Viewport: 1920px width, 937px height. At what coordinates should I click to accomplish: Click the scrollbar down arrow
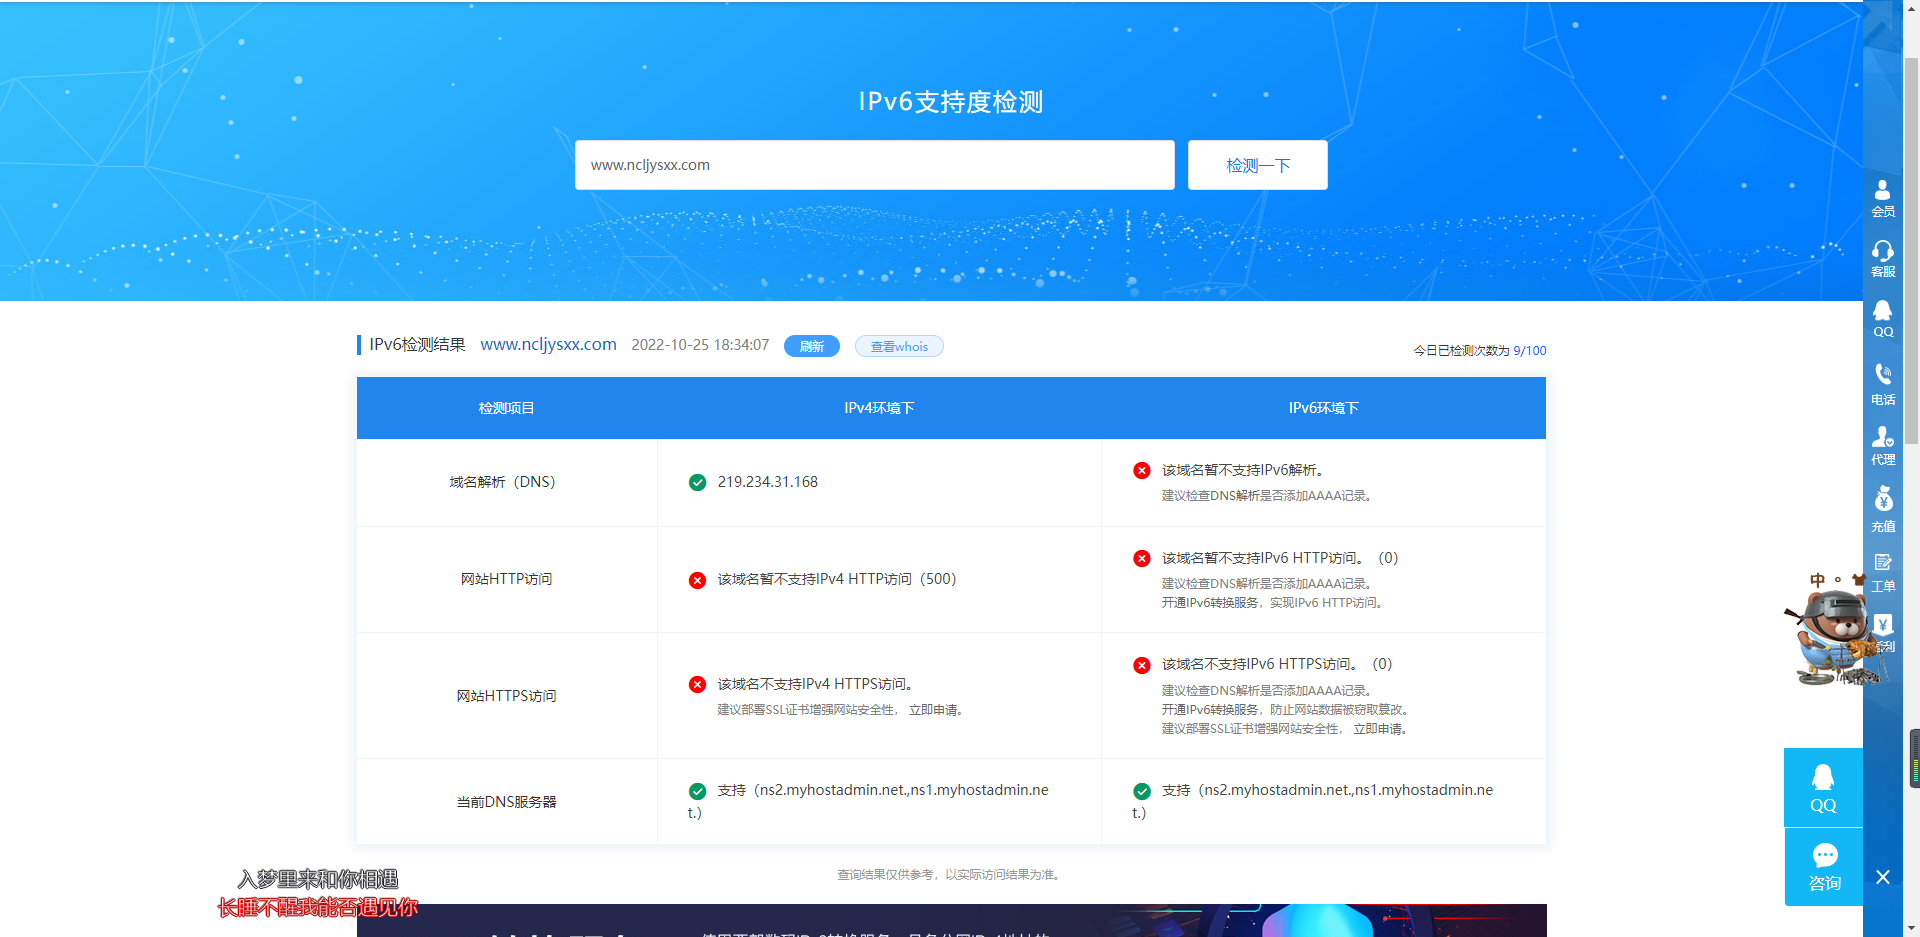[1911, 928]
